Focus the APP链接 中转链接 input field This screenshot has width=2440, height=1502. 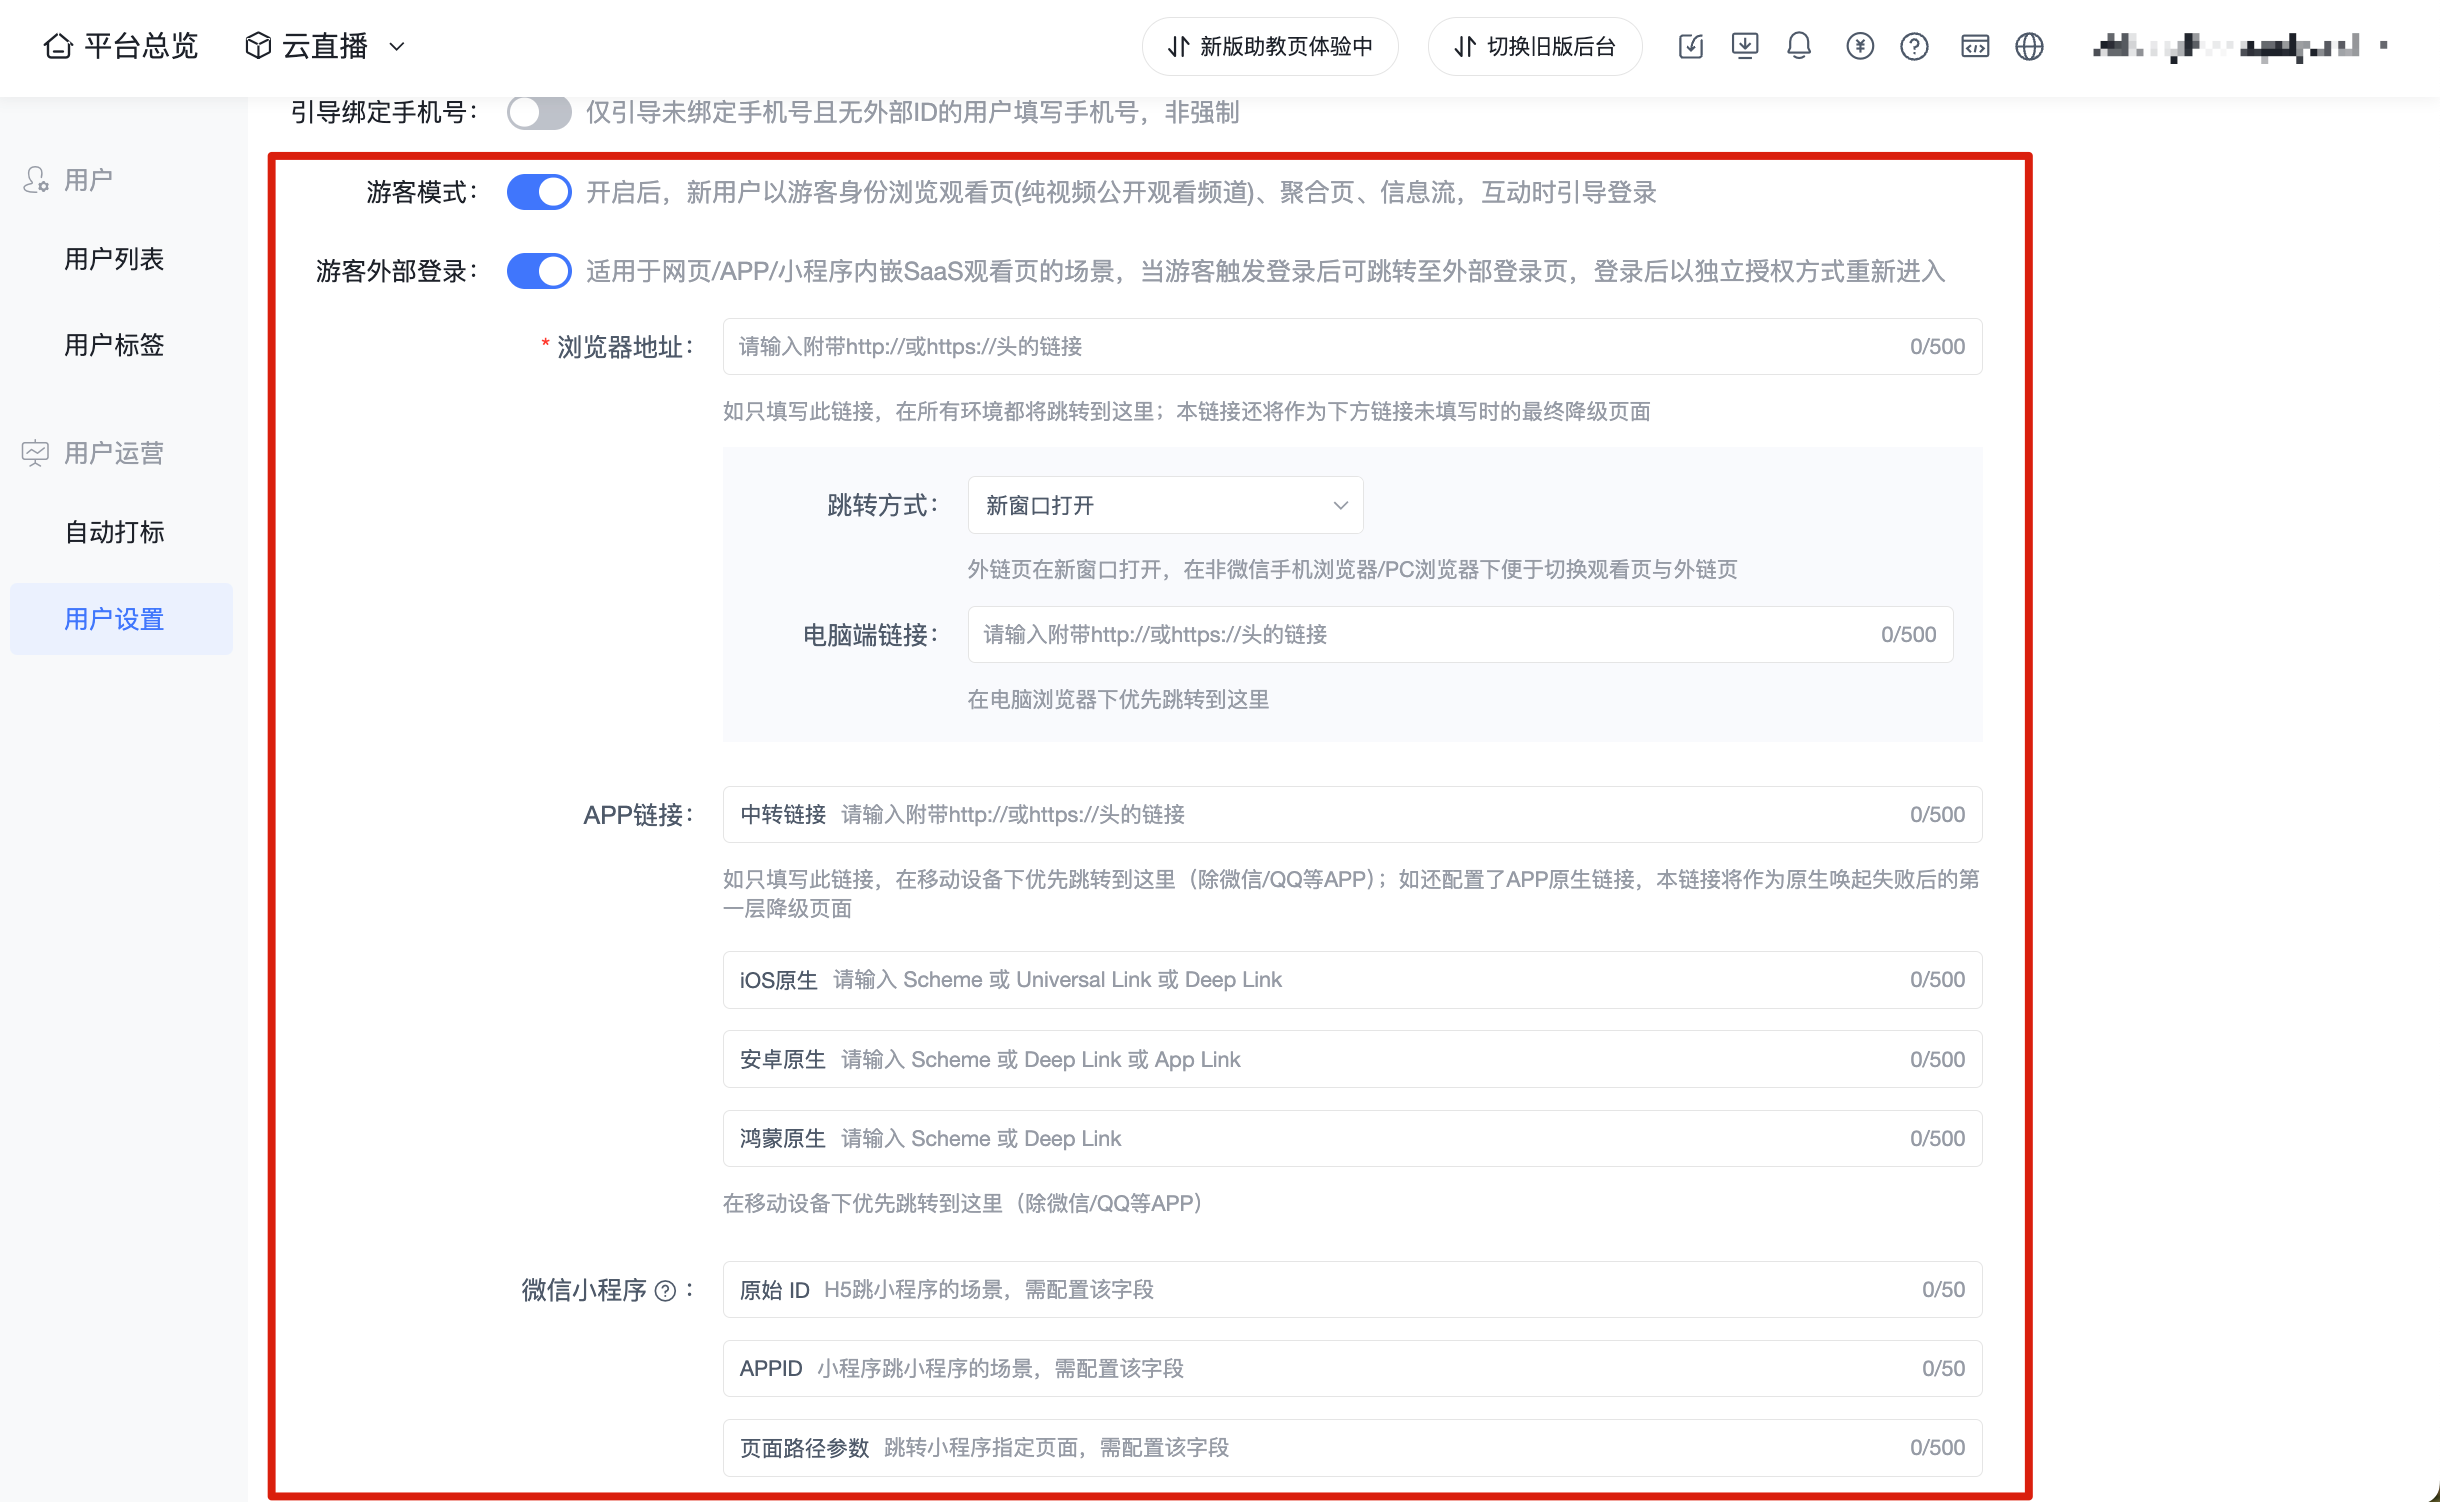tap(1352, 815)
